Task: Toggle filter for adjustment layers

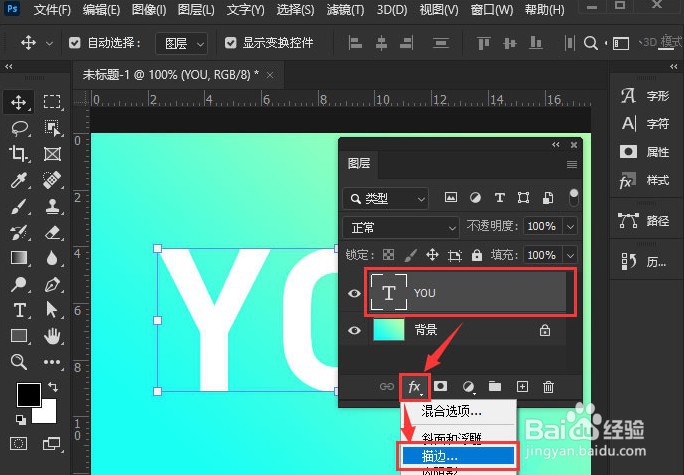Action: [x=475, y=198]
